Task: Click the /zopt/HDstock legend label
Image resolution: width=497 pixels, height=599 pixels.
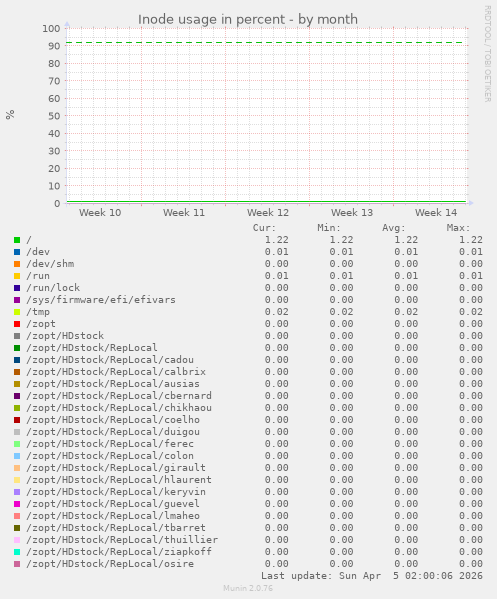Action: [65, 336]
